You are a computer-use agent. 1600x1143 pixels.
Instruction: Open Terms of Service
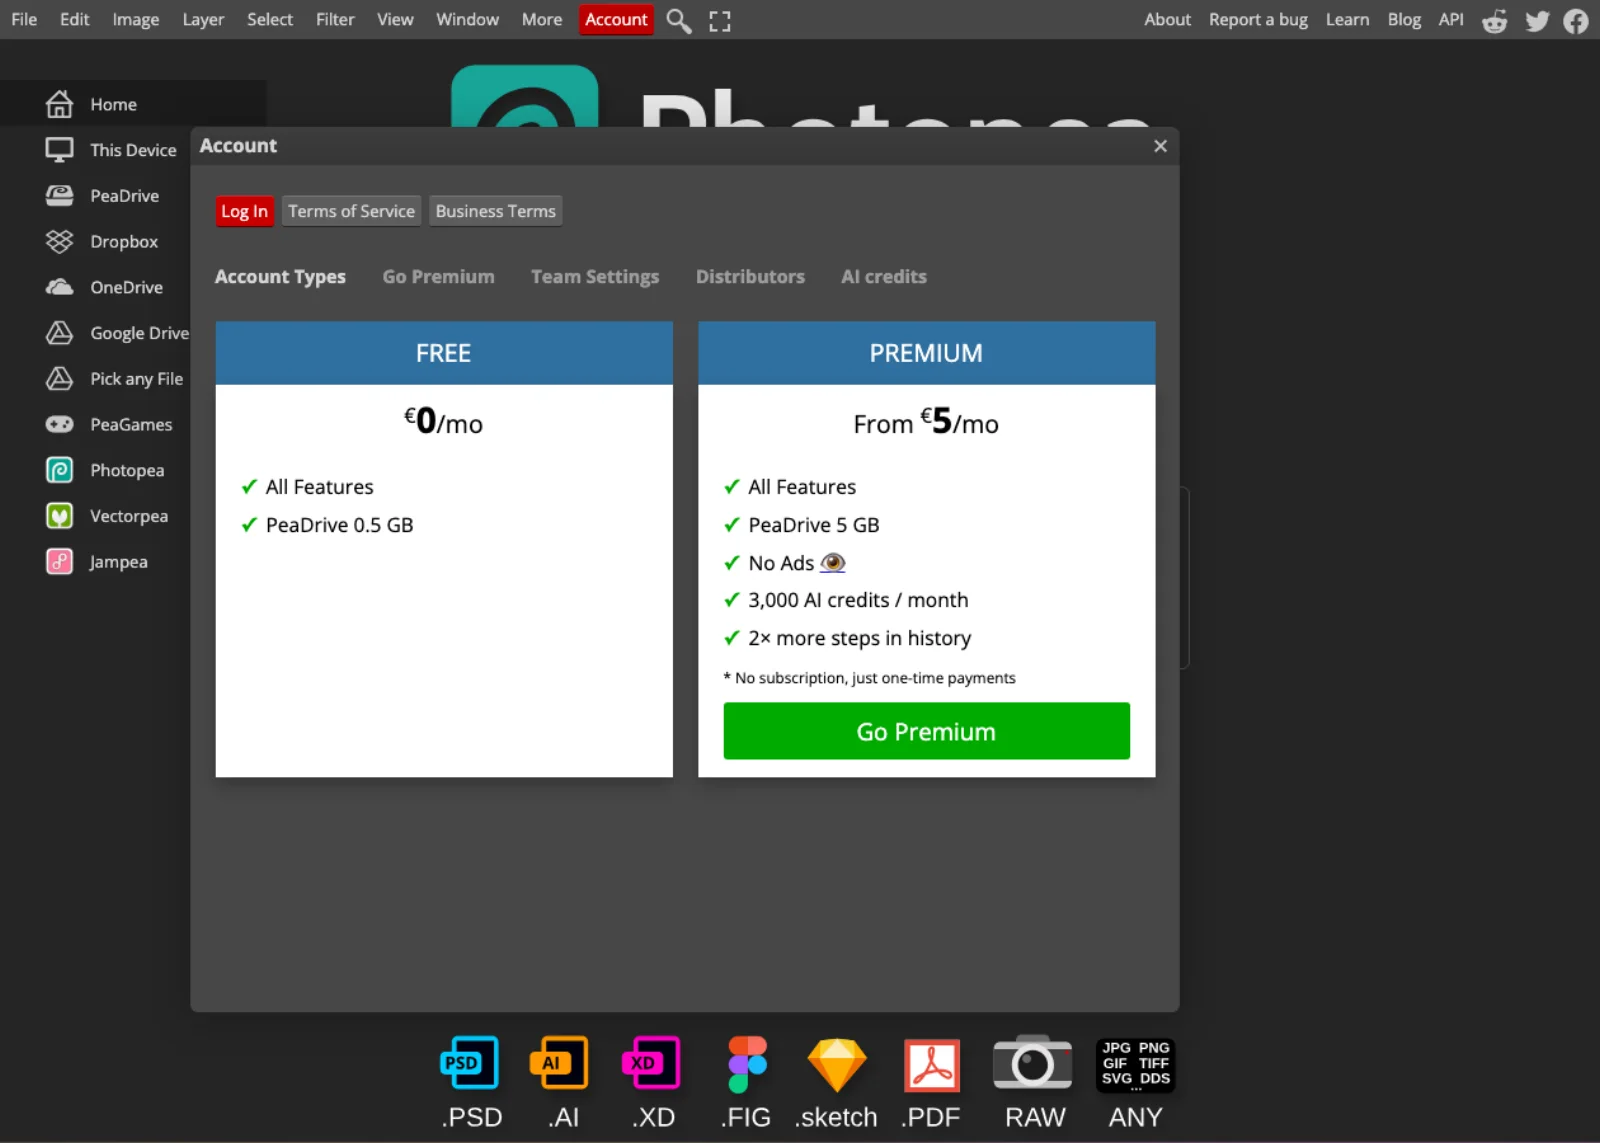[351, 211]
